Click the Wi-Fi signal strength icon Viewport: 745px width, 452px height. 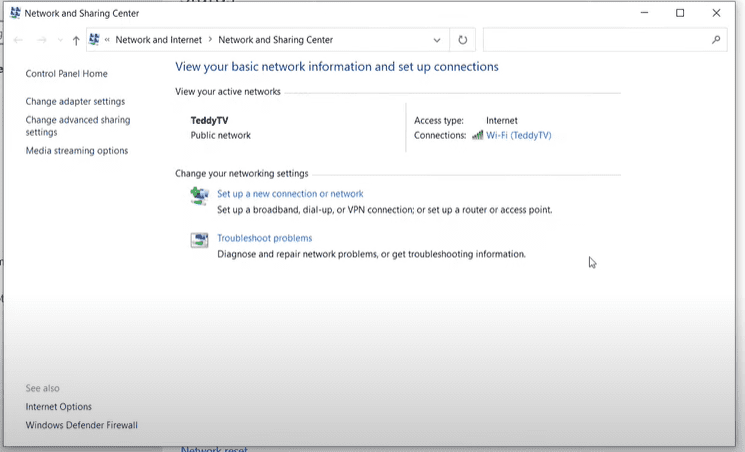click(477, 135)
